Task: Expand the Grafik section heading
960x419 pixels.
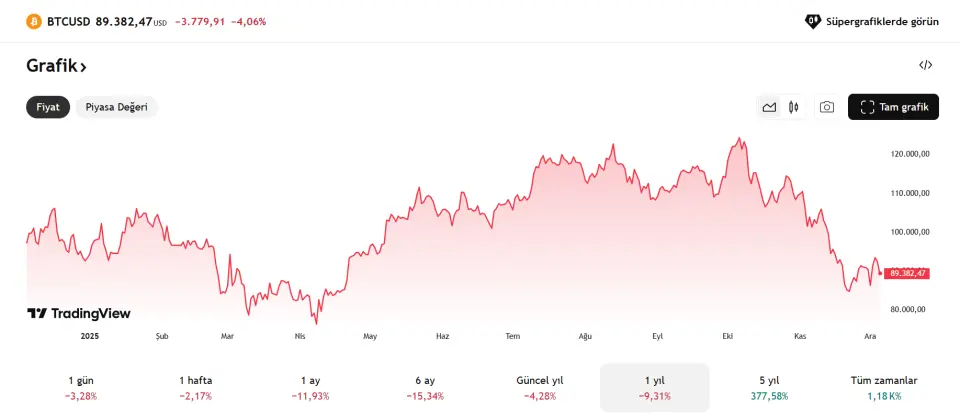Action: [57, 66]
